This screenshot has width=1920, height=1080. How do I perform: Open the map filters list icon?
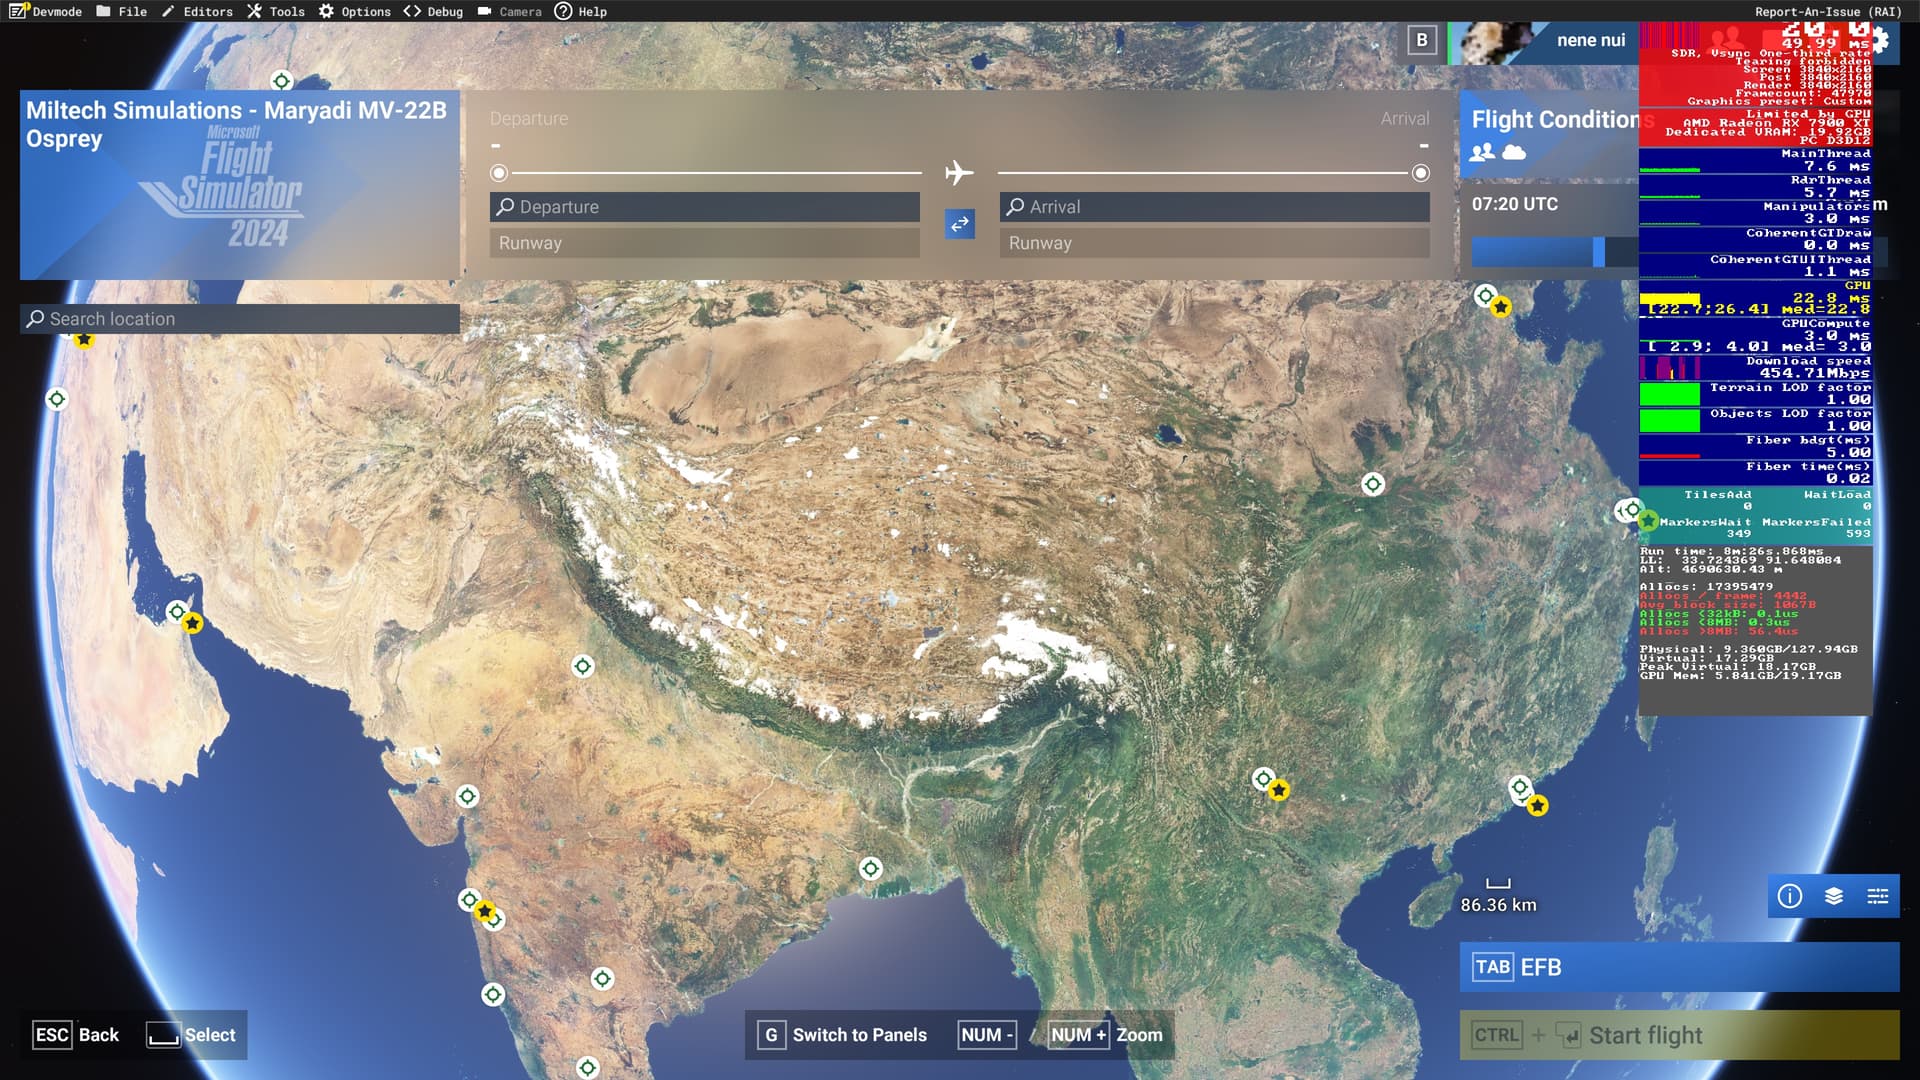[1878, 896]
